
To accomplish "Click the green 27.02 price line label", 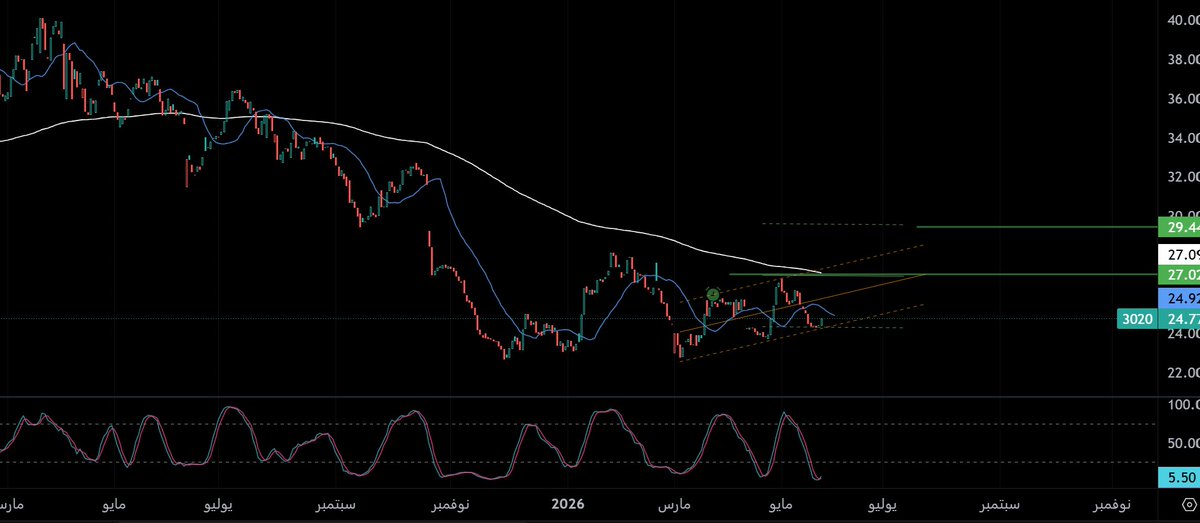I will point(1178,274).
